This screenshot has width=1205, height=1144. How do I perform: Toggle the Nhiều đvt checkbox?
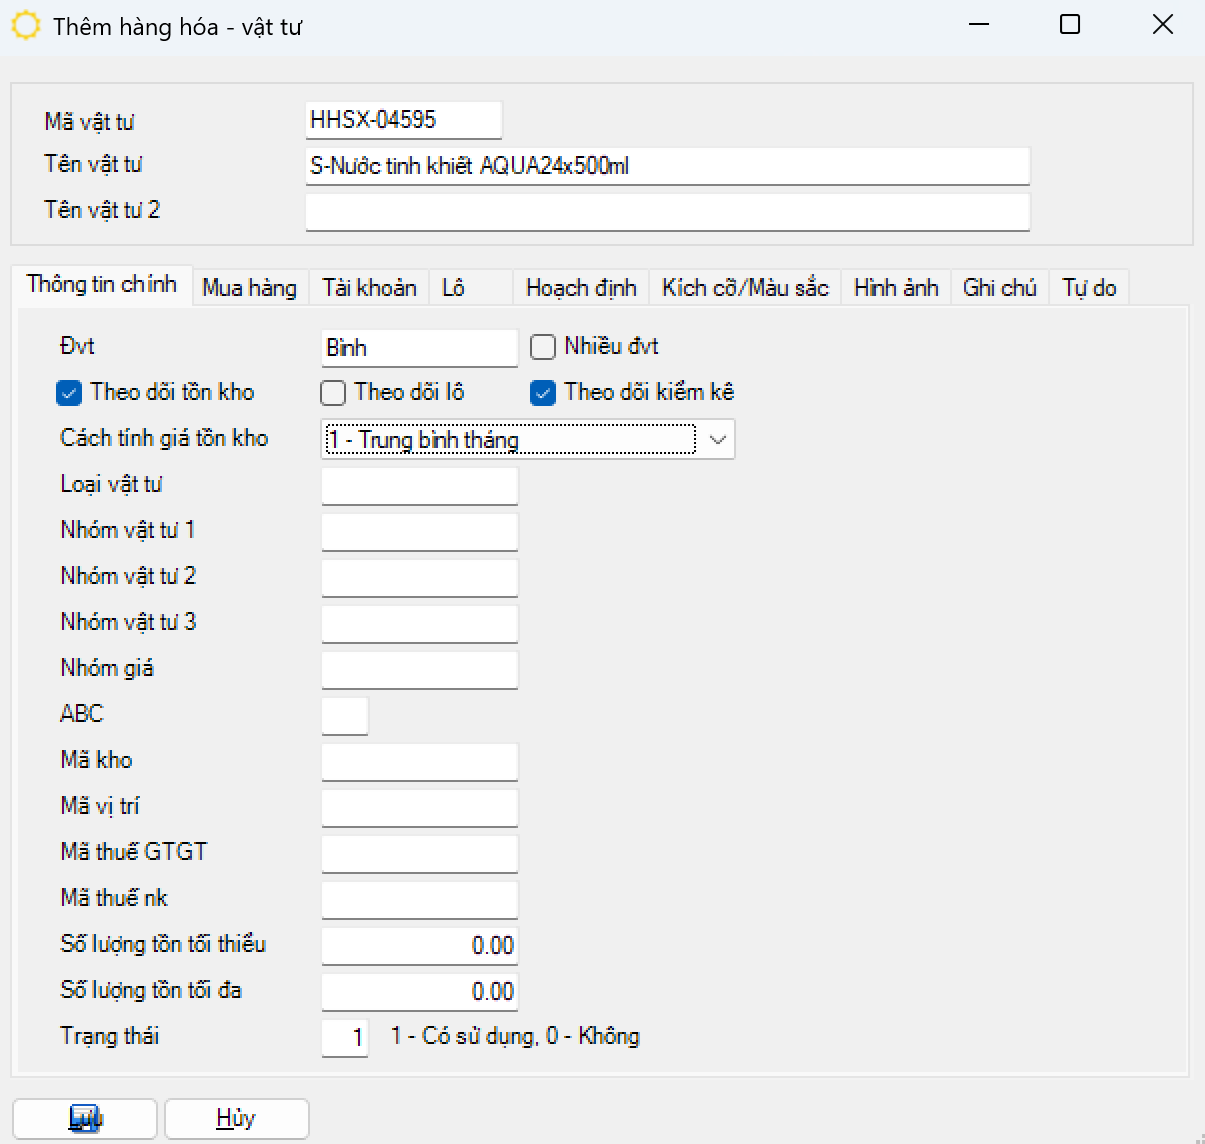(x=543, y=347)
